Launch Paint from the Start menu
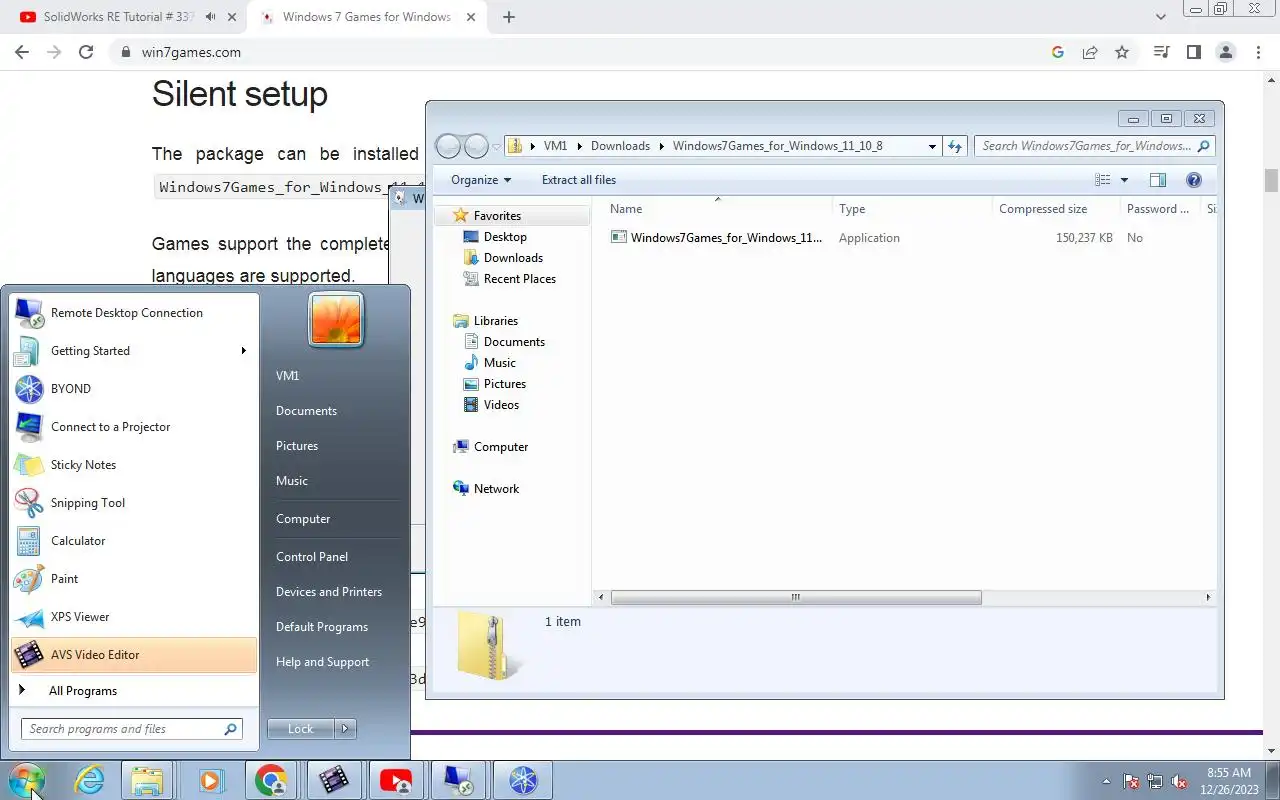Image resolution: width=1280 pixels, height=800 pixels. click(x=134, y=579)
